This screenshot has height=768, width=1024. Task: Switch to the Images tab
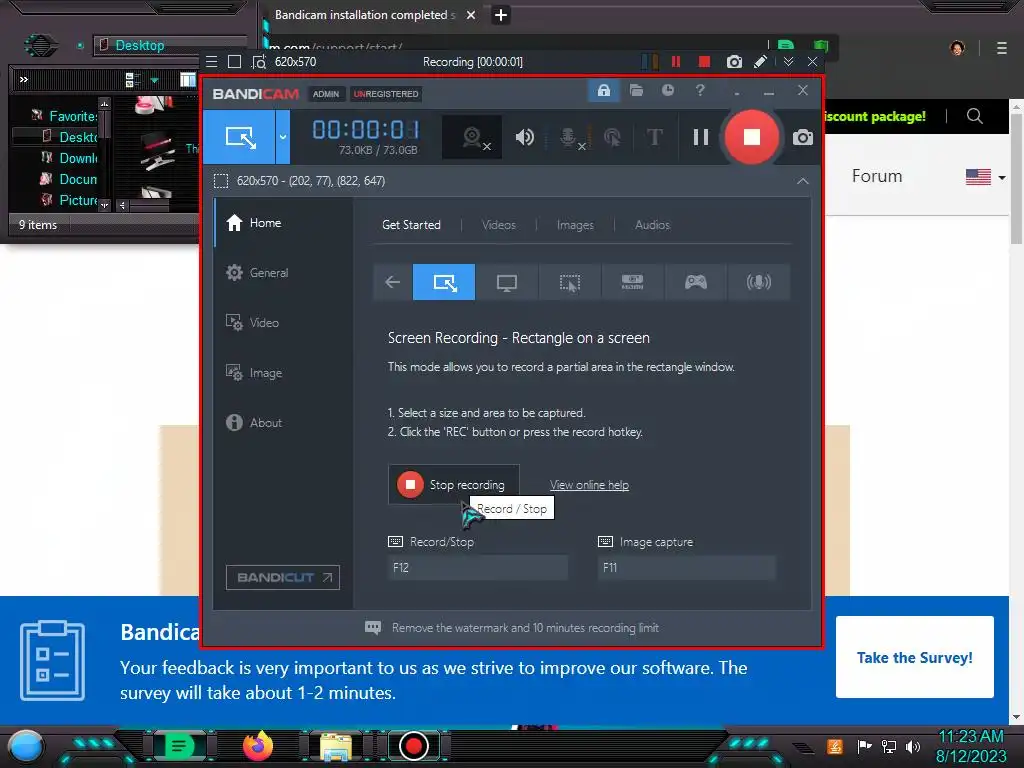click(575, 225)
